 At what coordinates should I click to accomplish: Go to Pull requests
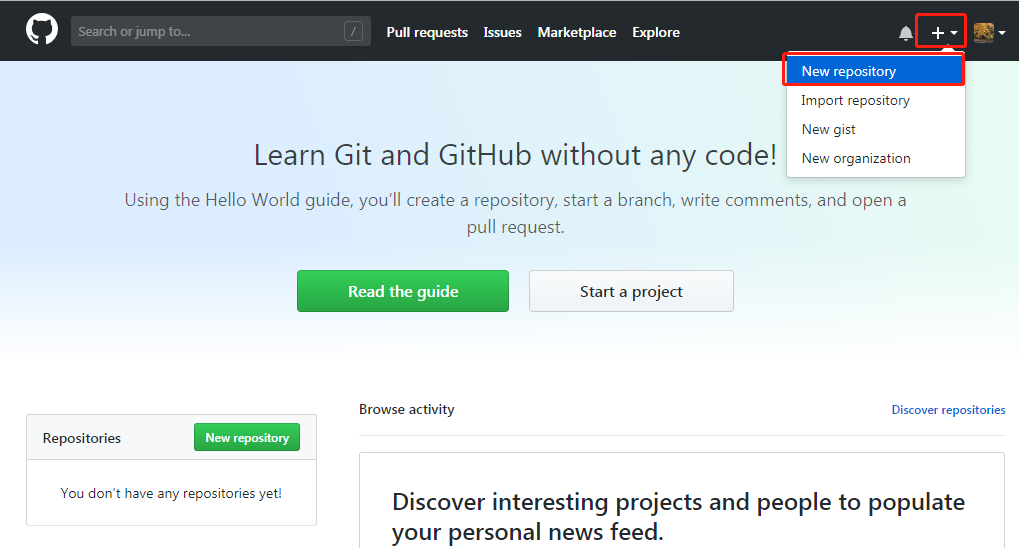(x=427, y=33)
